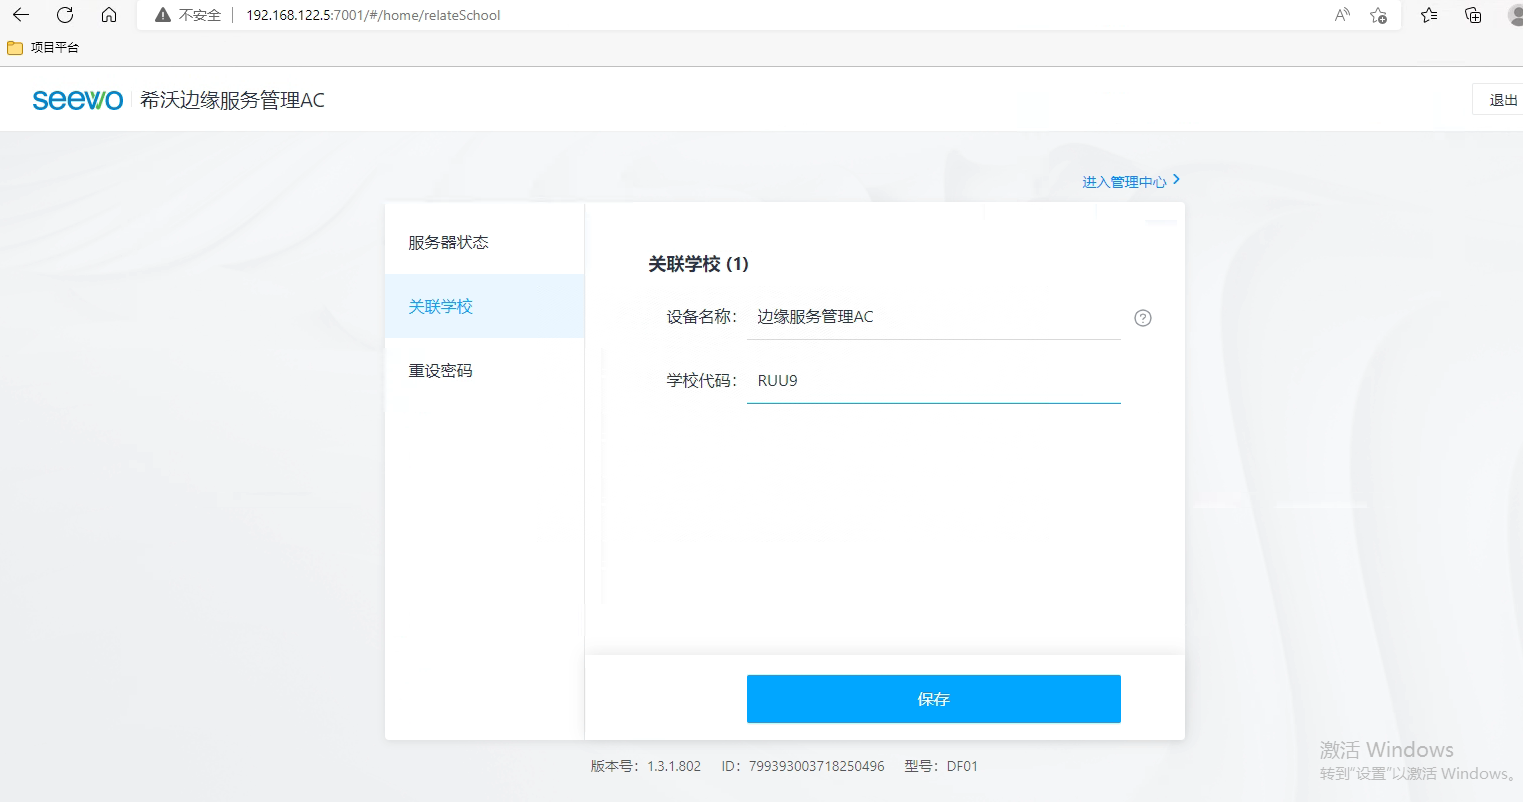Click the browser back arrow
1523x802 pixels.
point(21,15)
